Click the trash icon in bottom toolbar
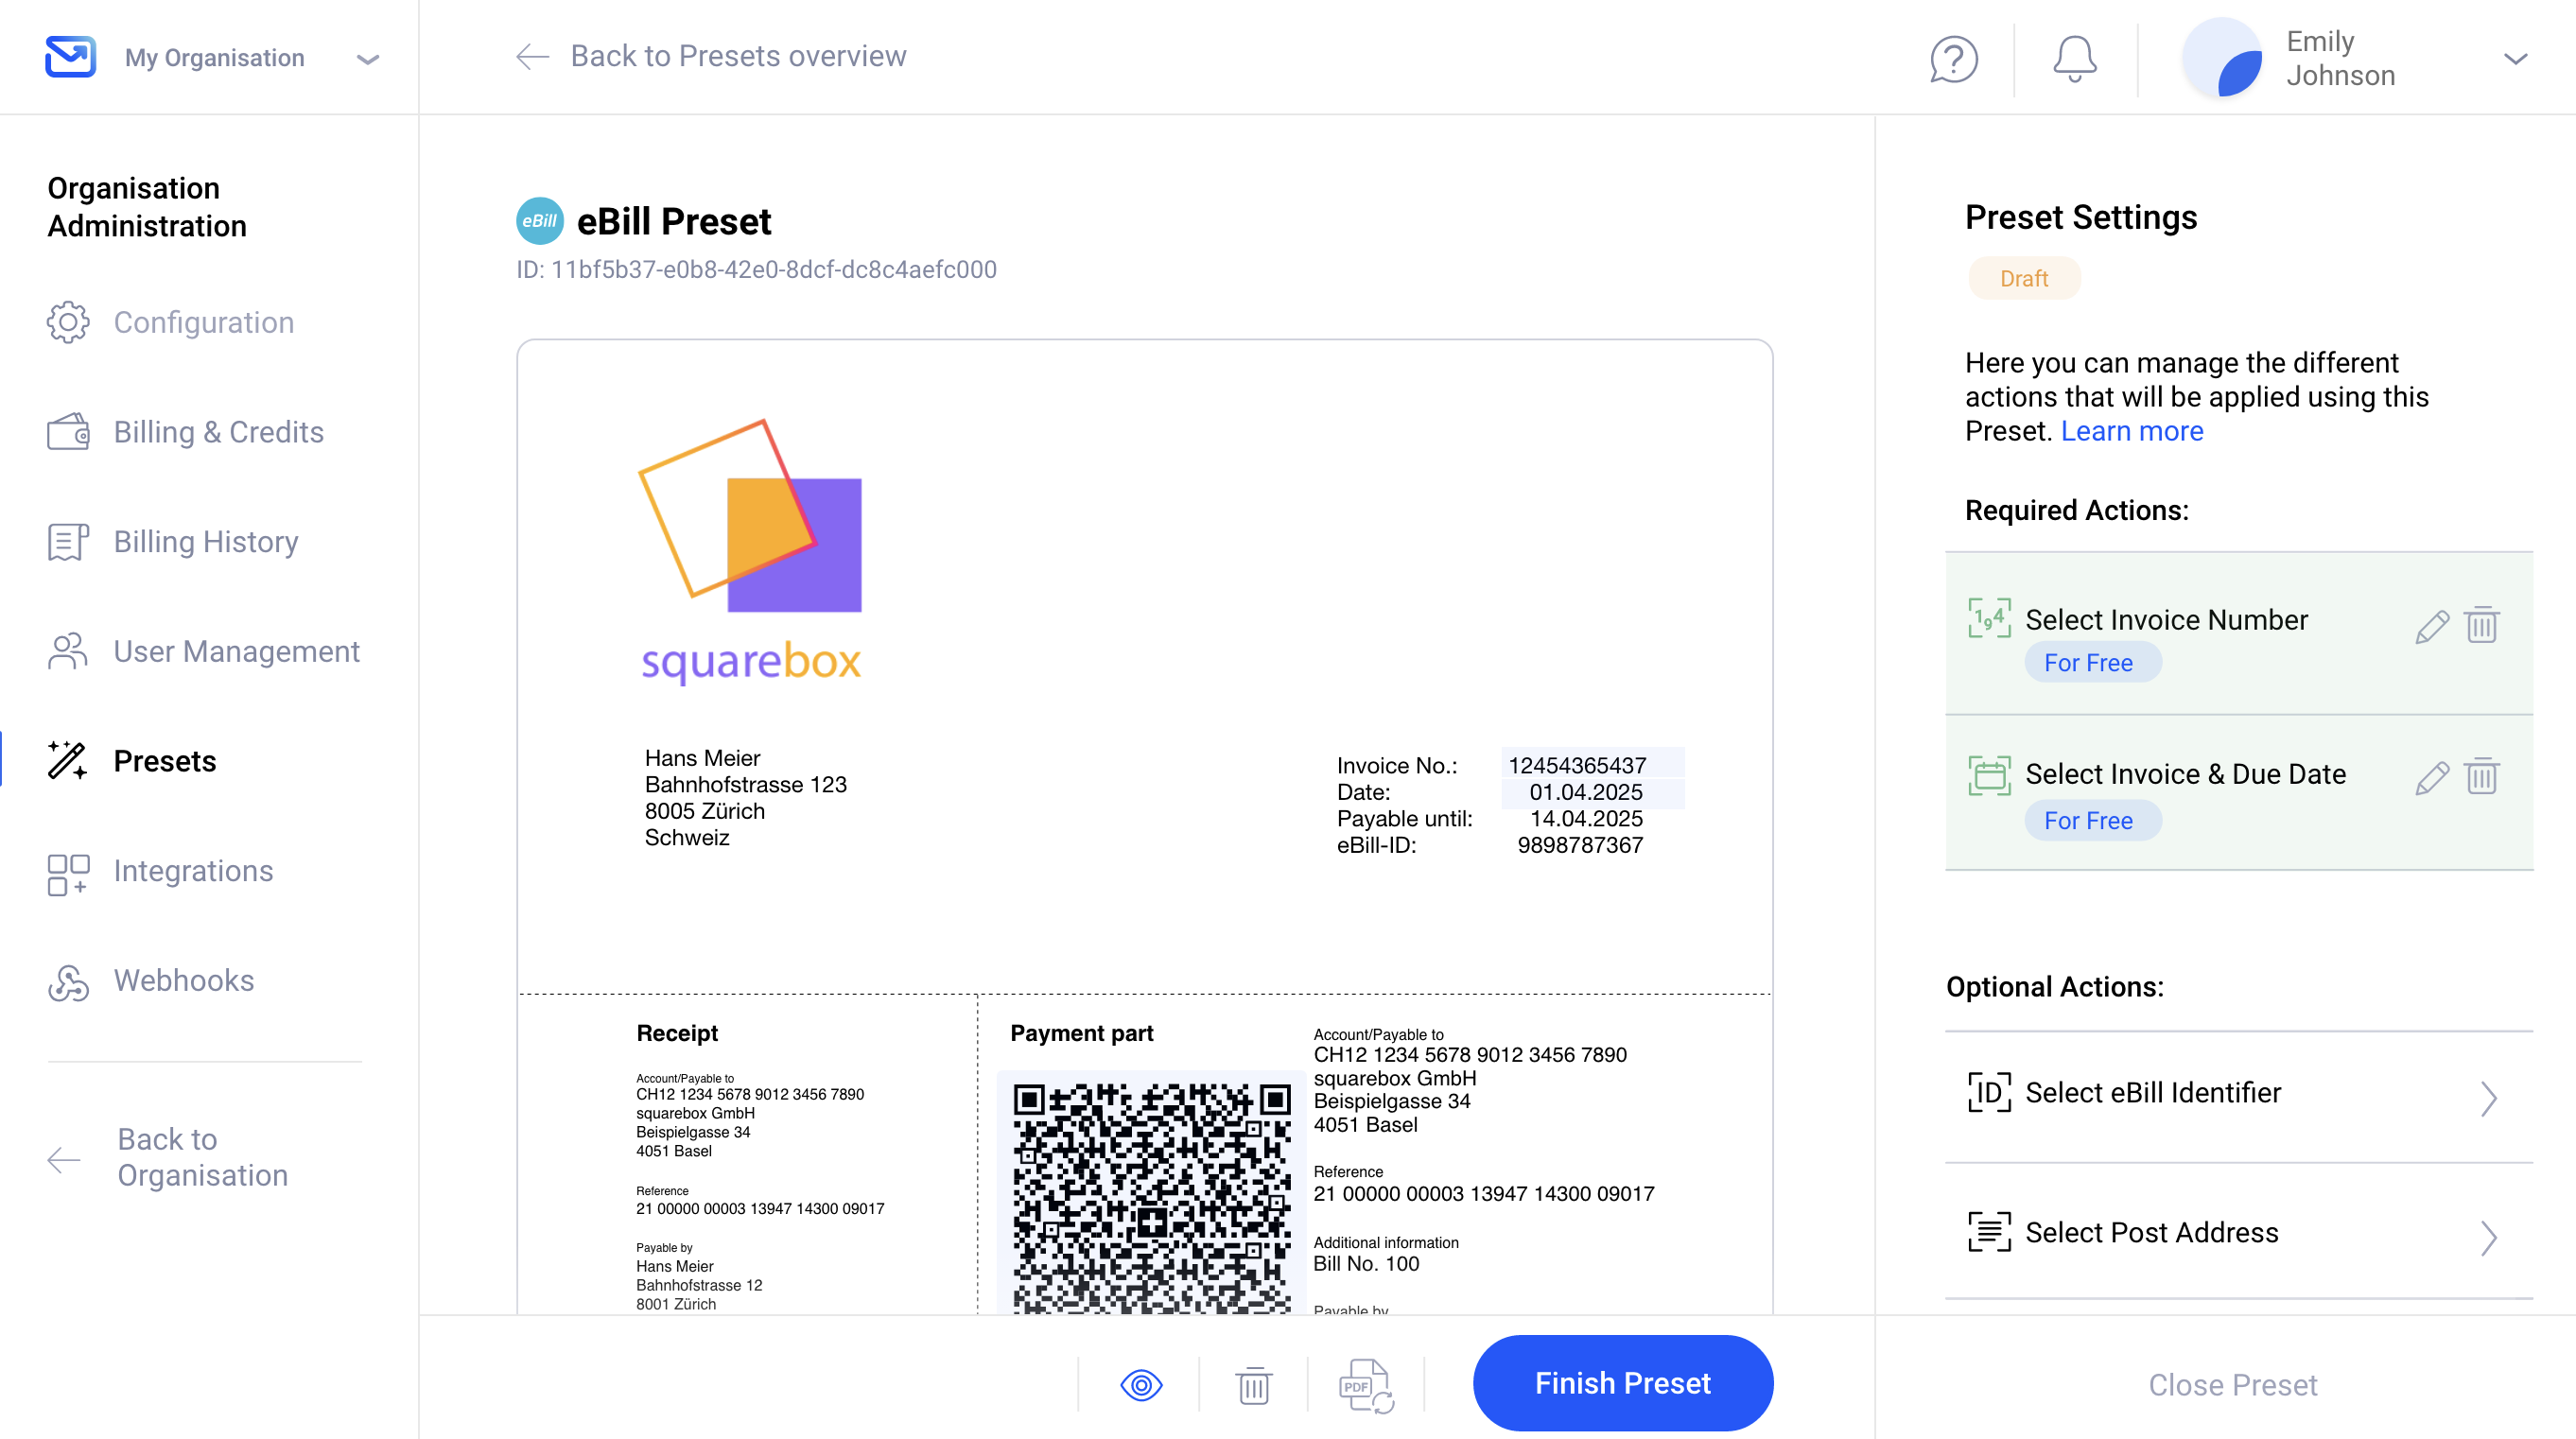 click(x=1253, y=1385)
